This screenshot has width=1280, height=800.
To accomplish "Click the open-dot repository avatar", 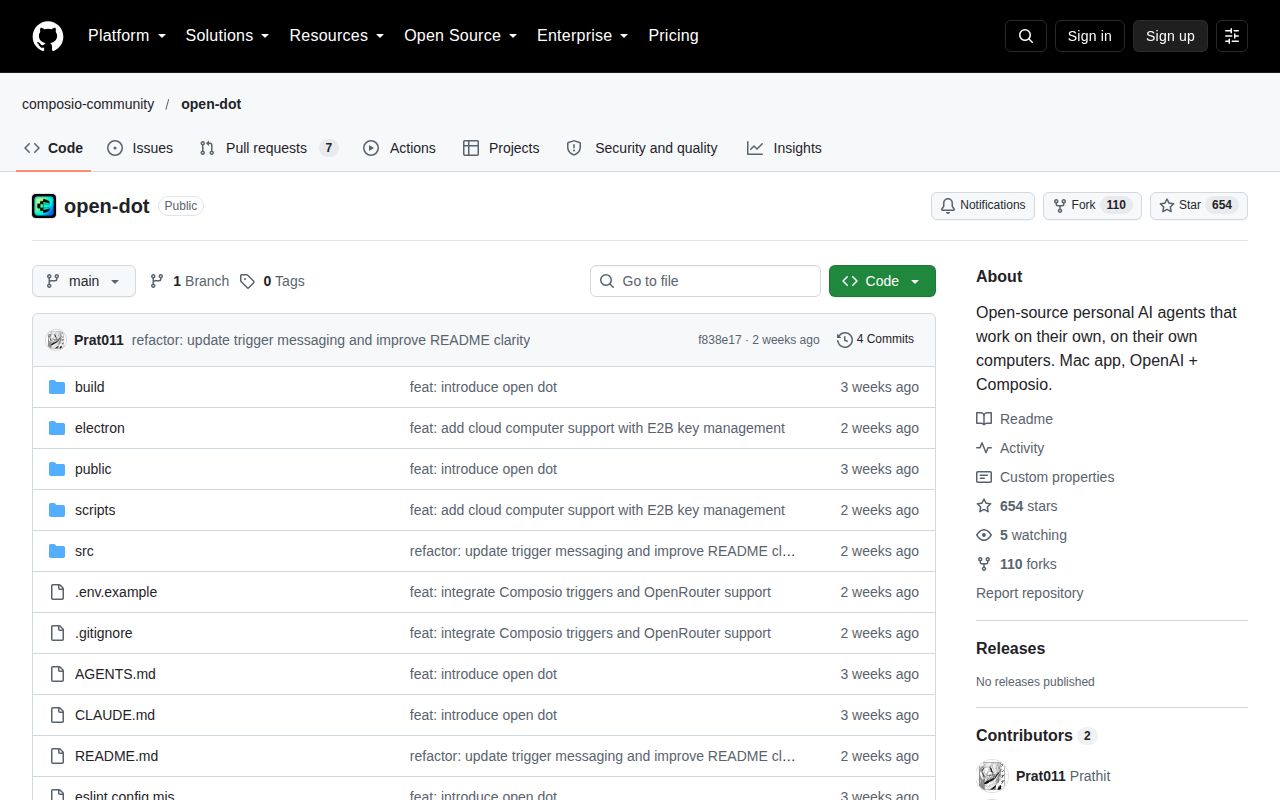I will point(44,206).
